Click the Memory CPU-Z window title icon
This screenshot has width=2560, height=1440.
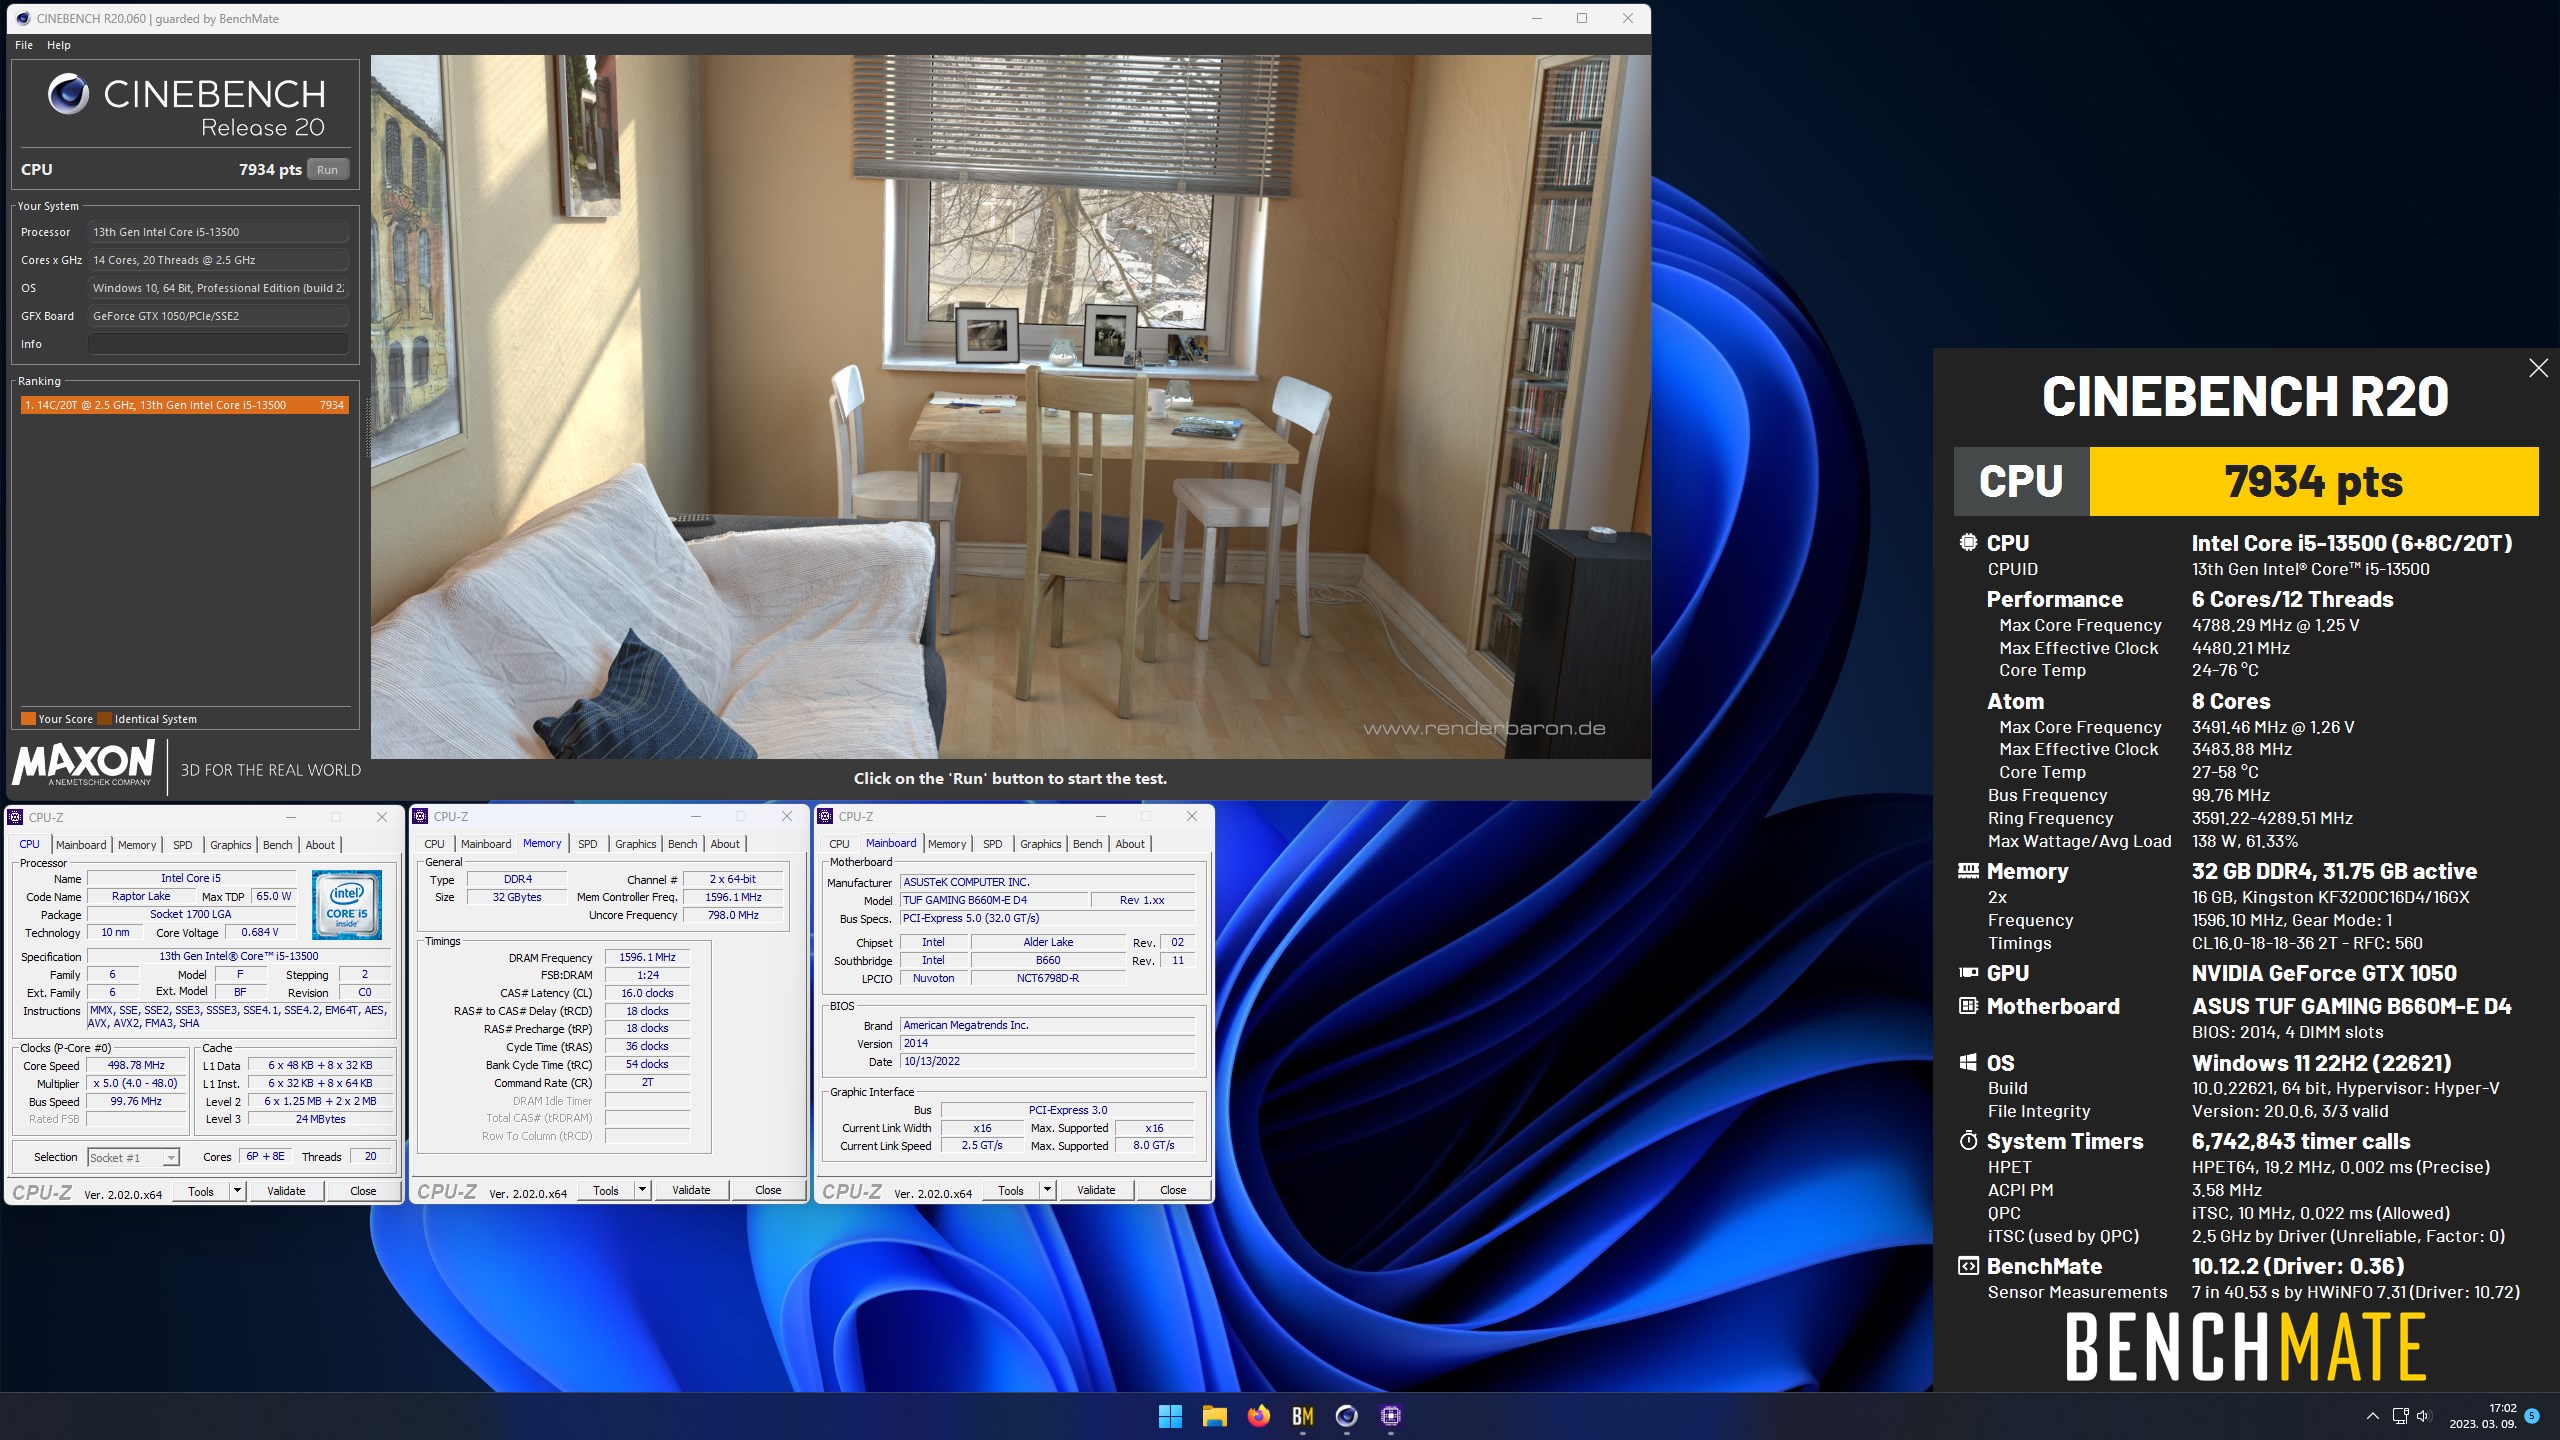coord(420,816)
